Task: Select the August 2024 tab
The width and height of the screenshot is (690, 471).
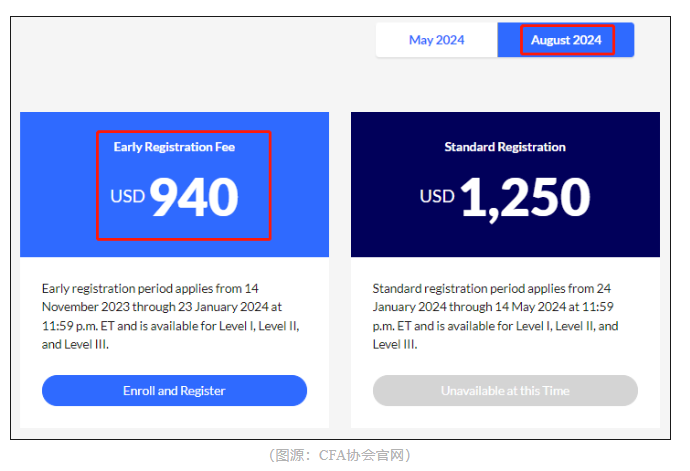Action: coord(566,40)
